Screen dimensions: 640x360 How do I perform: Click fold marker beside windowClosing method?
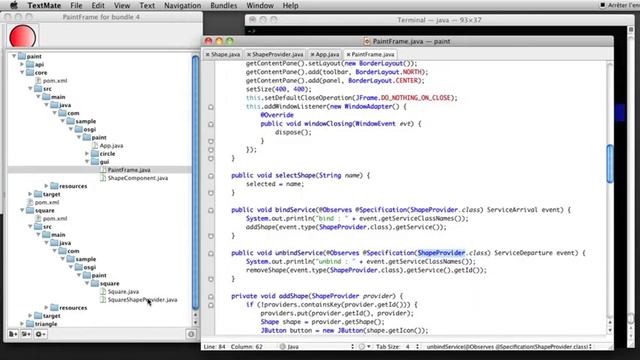[211, 124]
